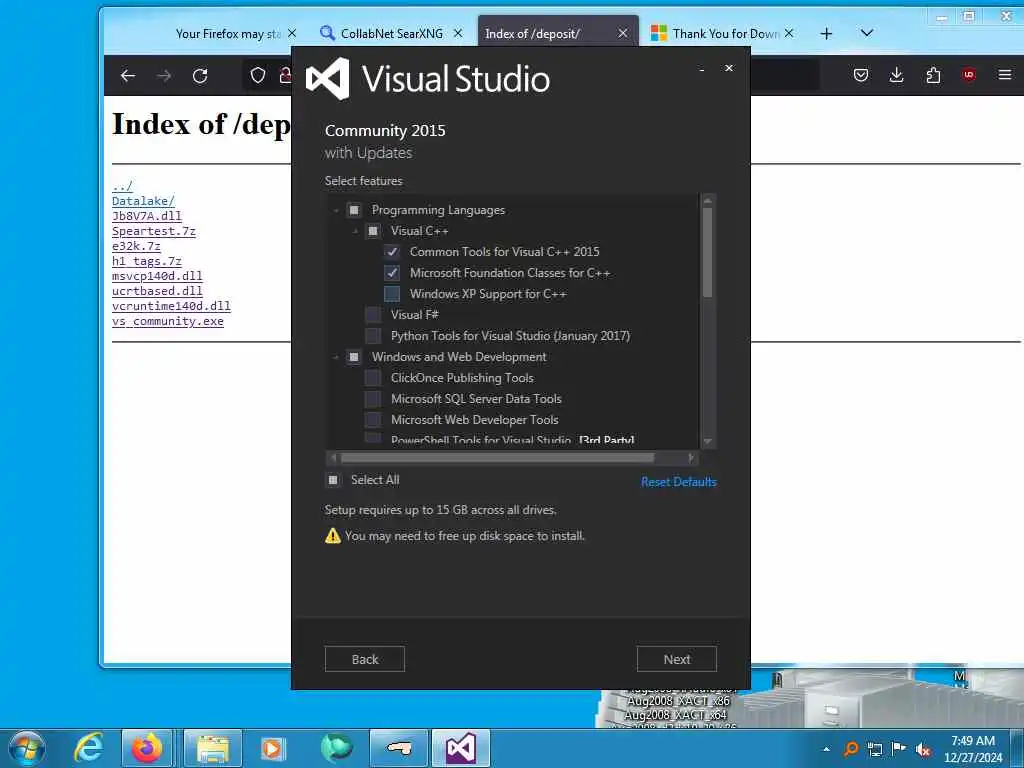
Task: Toggle Windows and Web Development checkbox
Action: pos(354,357)
